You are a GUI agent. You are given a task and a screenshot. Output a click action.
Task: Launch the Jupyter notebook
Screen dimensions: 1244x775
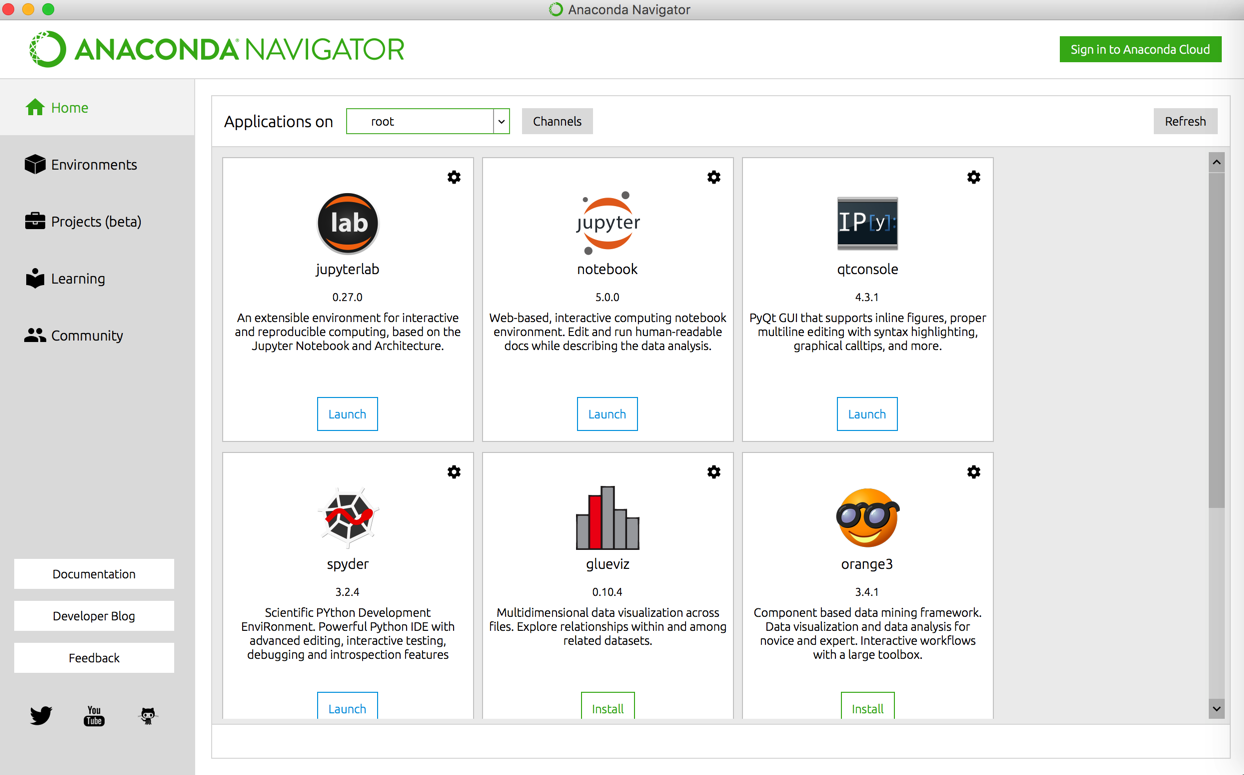pyautogui.click(x=607, y=414)
